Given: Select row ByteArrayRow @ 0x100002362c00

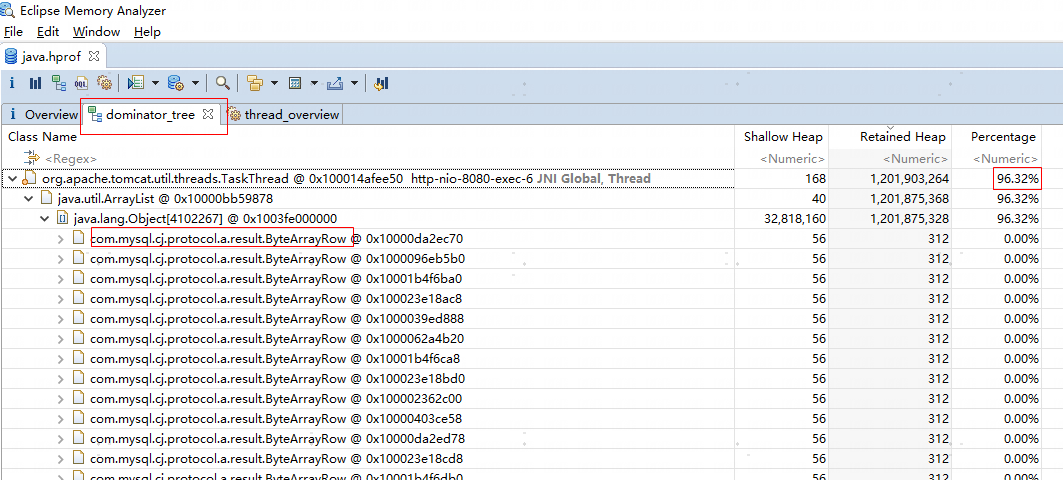Looking at the screenshot, I should [521, 398].
